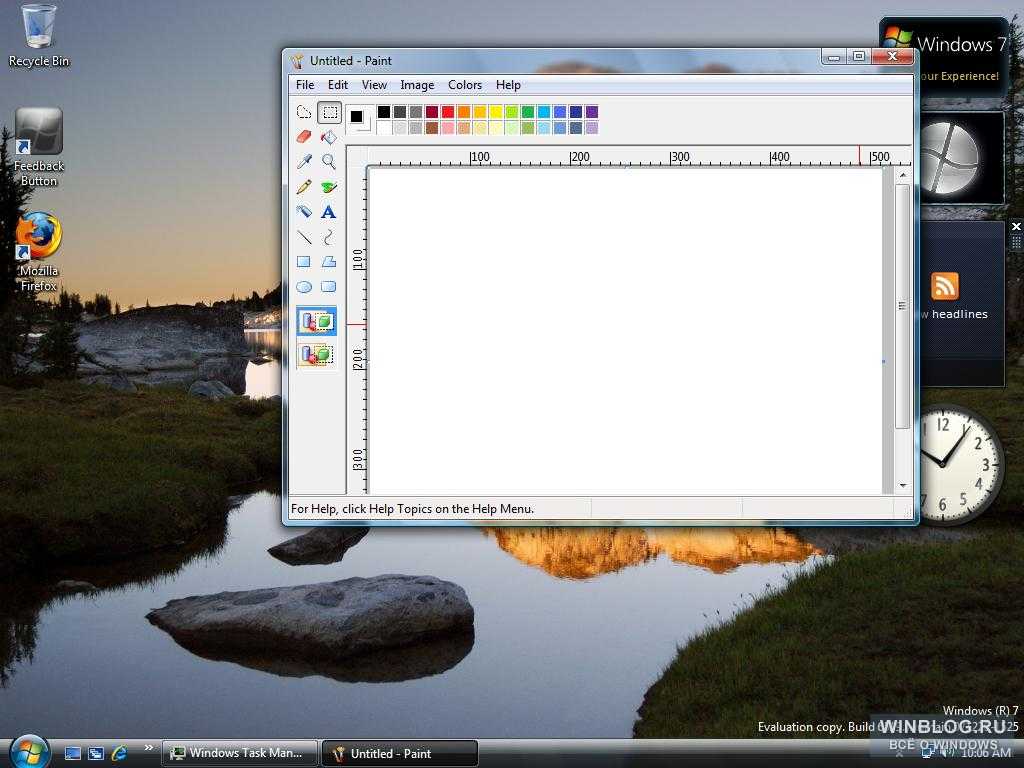Click the Show Desktop quick launch icon

point(73,754)
